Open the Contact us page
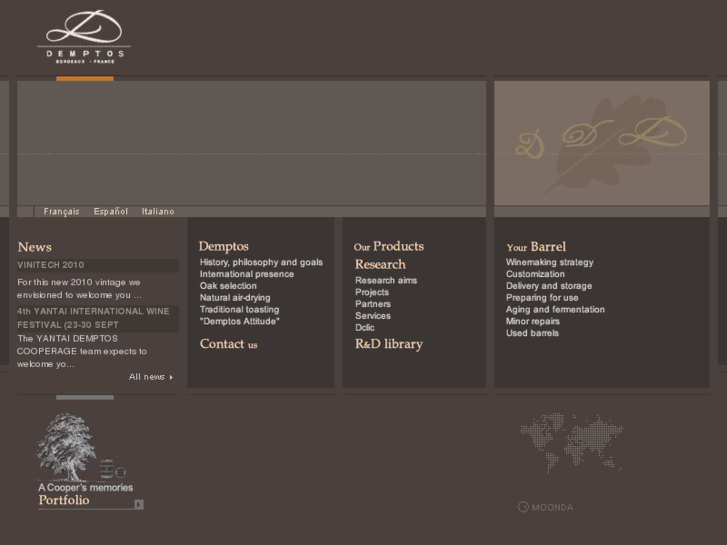 tap(228, 344)
